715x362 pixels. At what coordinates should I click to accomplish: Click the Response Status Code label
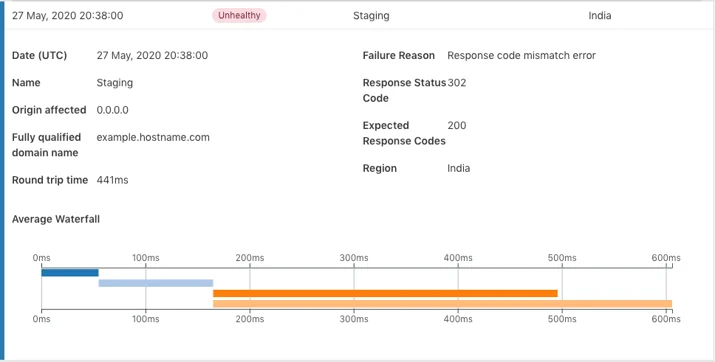coord(404,90)
